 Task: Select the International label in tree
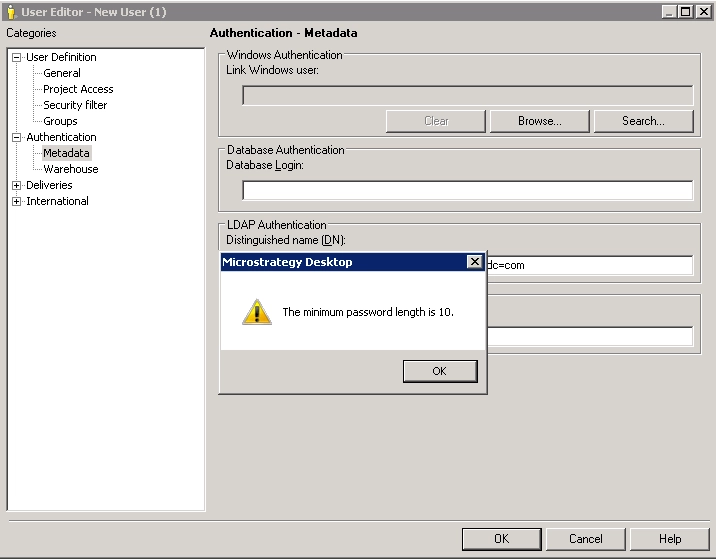(x=57, y=201)
